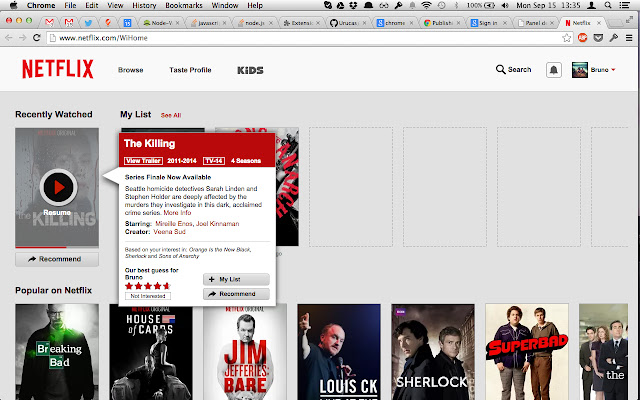Click the Google Drive menu bar icon
The image size is (640, 400).
pos(340,5)
